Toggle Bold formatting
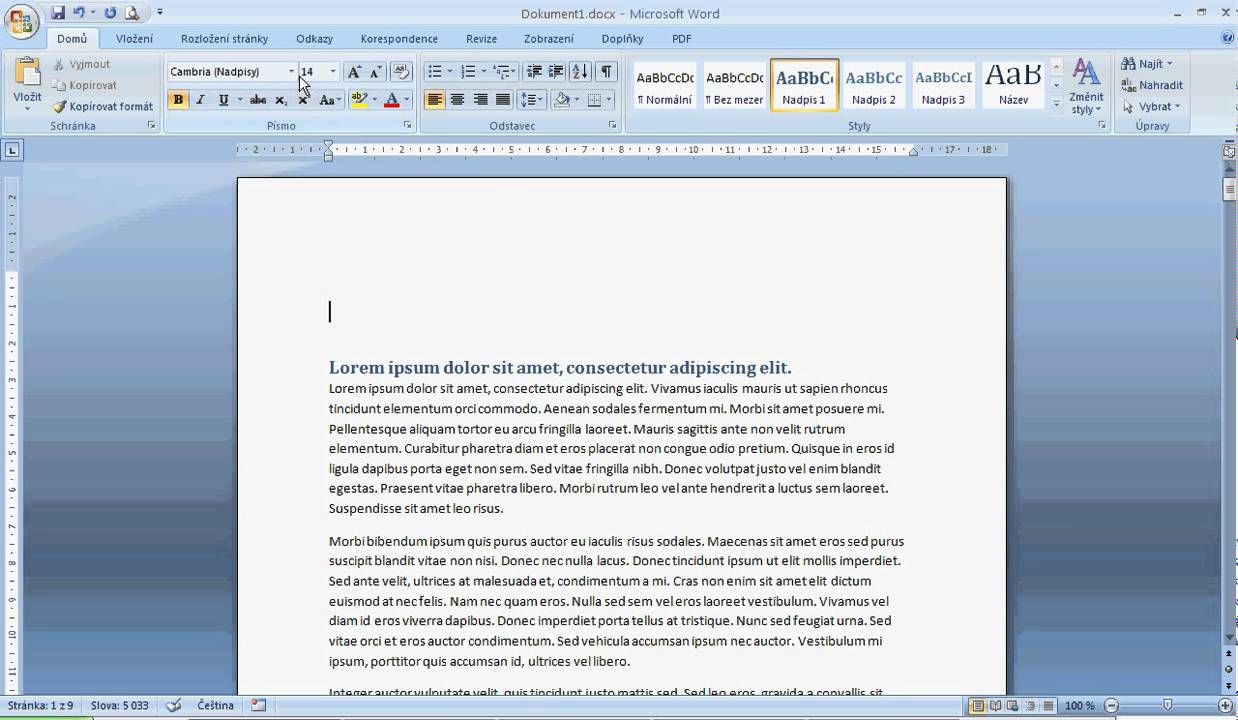The height and width of the screenshot is (720, 1238). pyautogui.click(x=178, y=100)
